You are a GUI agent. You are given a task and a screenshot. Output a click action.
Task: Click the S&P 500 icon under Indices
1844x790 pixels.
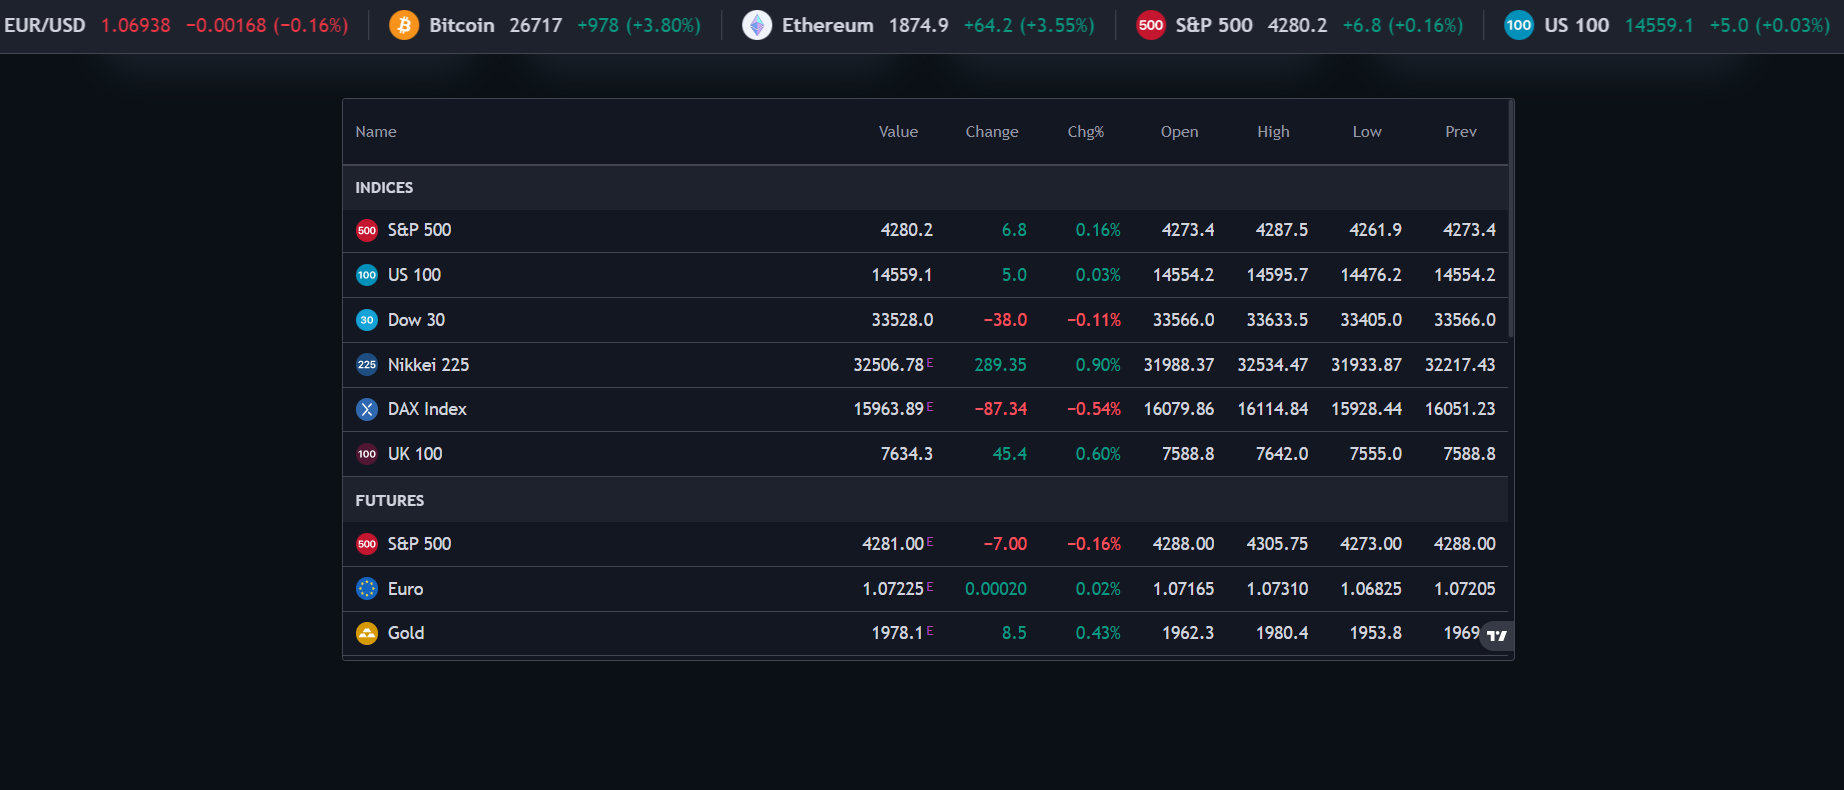pos(367,231)
